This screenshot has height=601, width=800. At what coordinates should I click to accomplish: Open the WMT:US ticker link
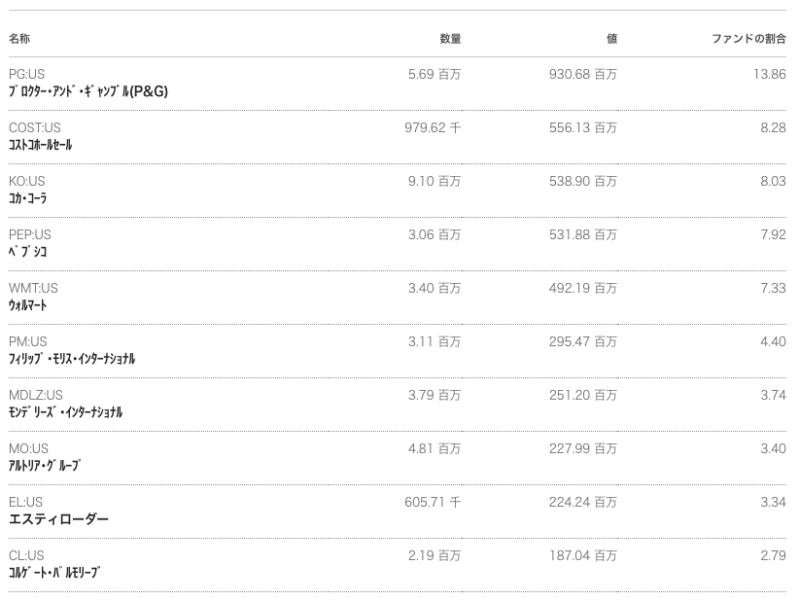[33, 288]
